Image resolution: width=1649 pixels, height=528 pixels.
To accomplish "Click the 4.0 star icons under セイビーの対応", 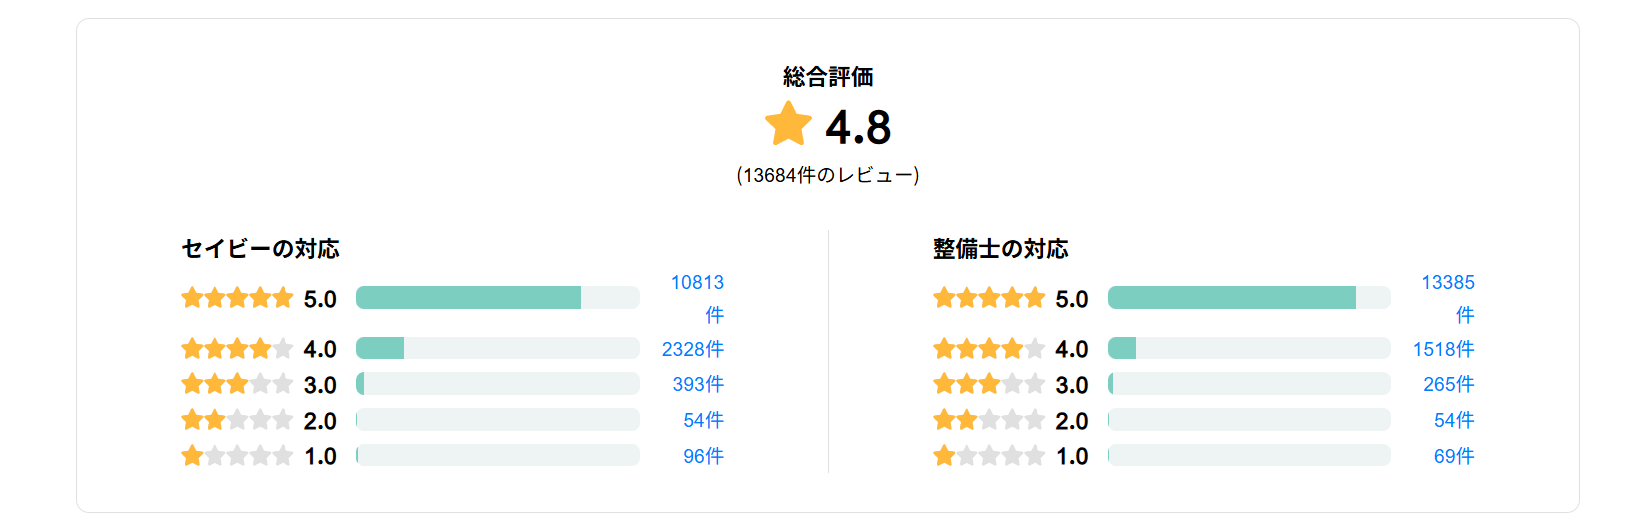I will pyautogui.click(x=237, y=349).
